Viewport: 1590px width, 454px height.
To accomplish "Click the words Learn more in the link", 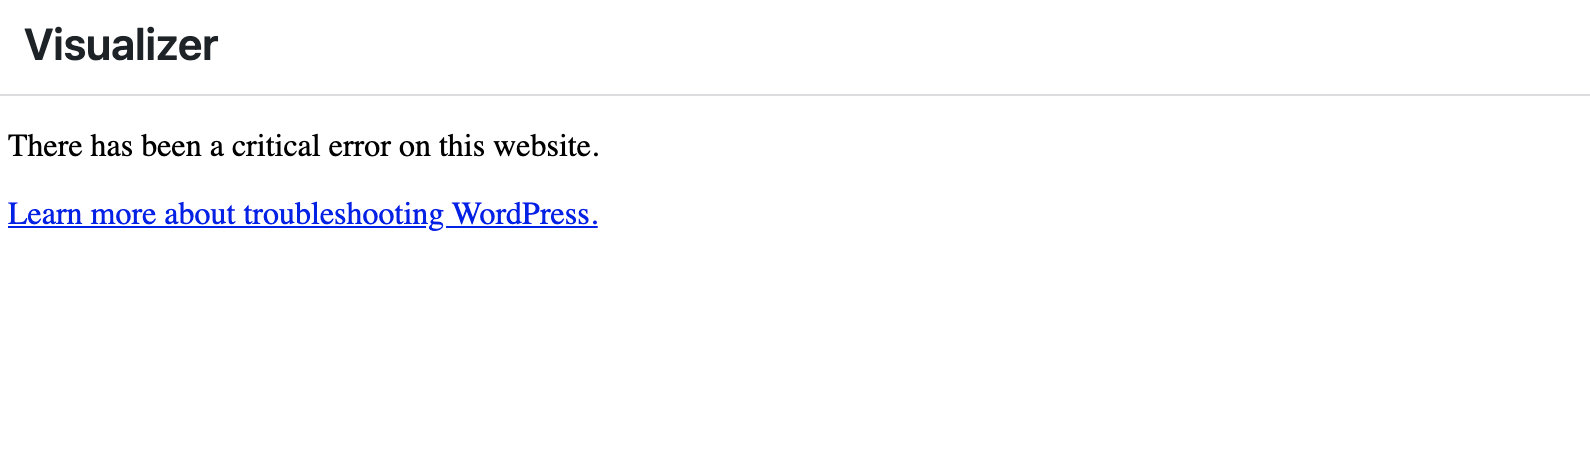I will coord(82,214).
